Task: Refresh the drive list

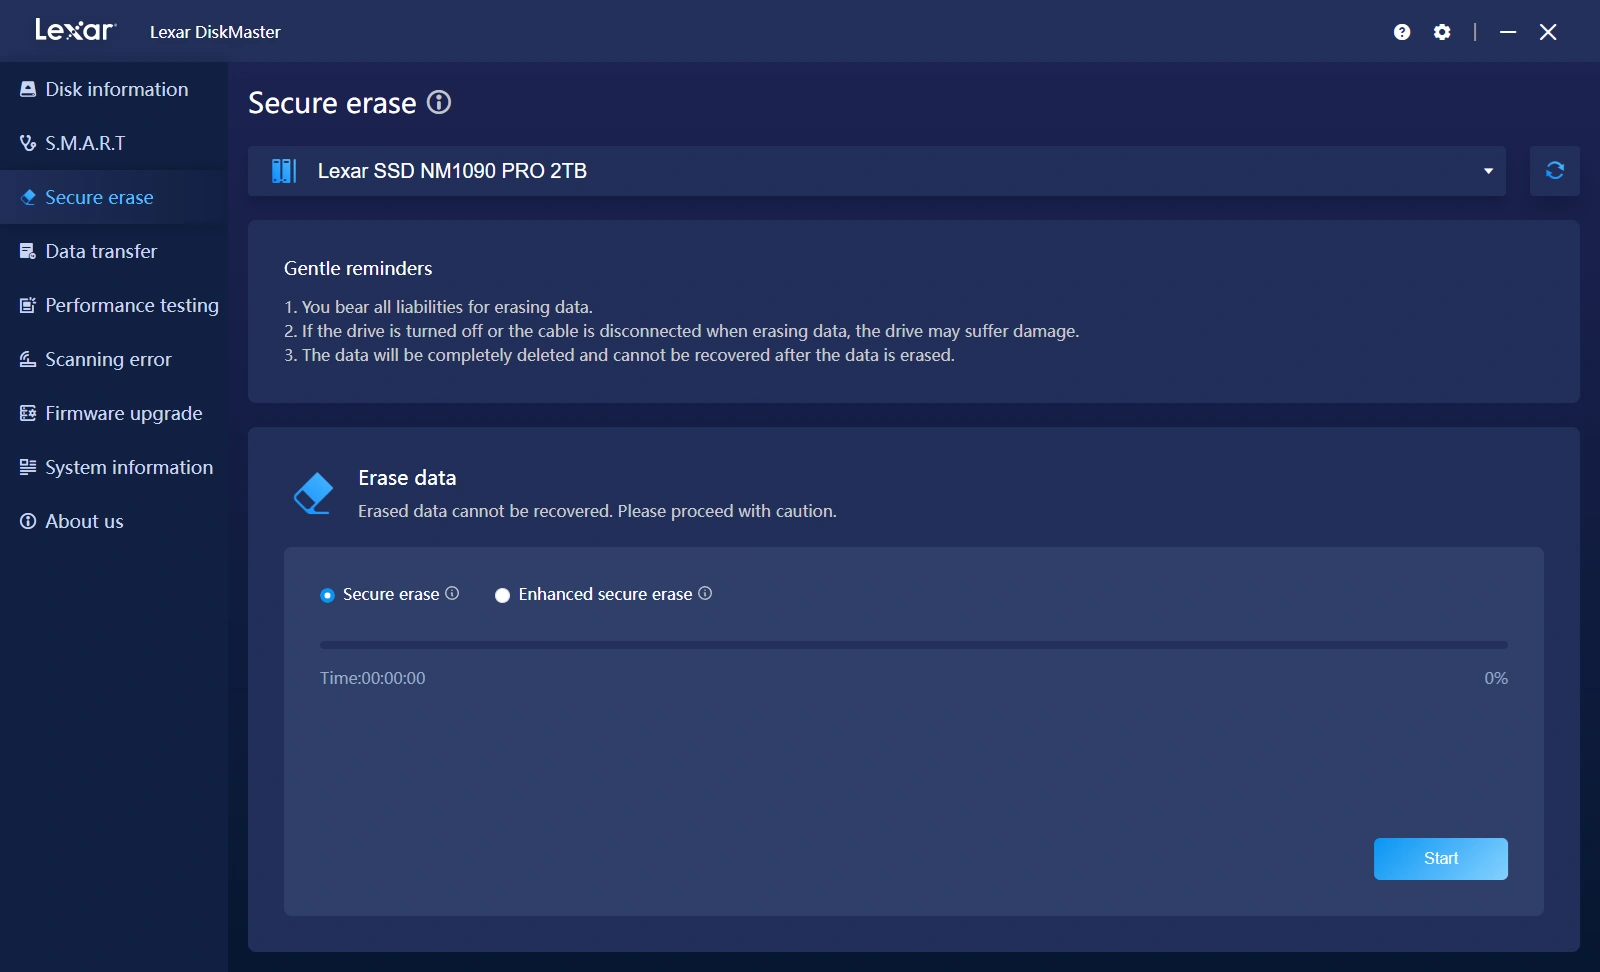Action: click(x=1555, y=171)
